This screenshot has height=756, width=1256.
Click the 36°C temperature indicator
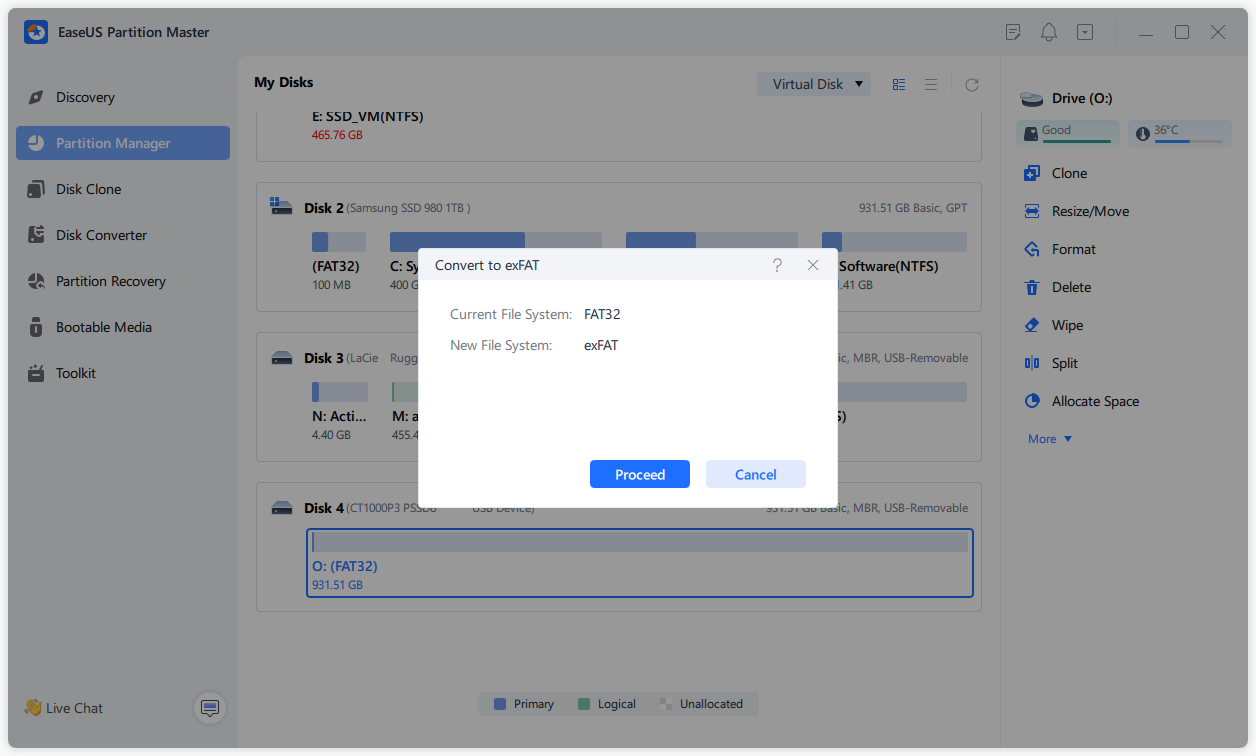[x=1180, y=133]
